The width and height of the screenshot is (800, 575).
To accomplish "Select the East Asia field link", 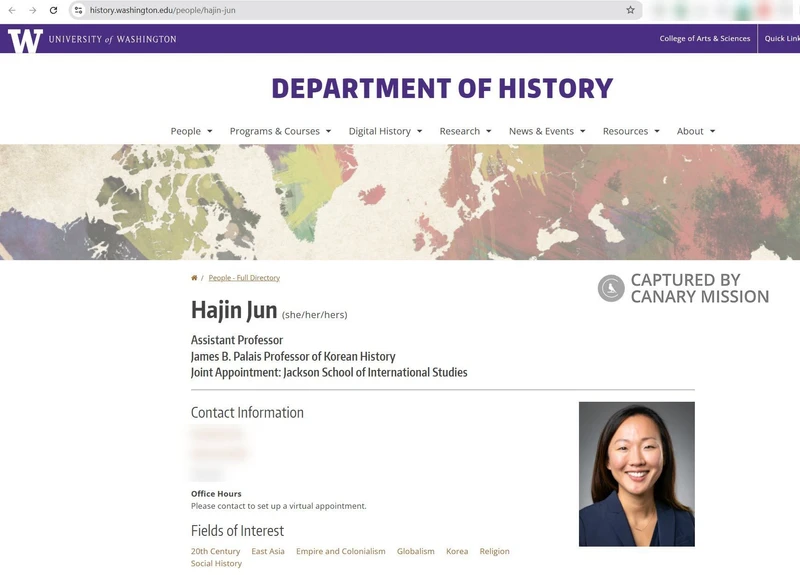I will click(268, 551).
